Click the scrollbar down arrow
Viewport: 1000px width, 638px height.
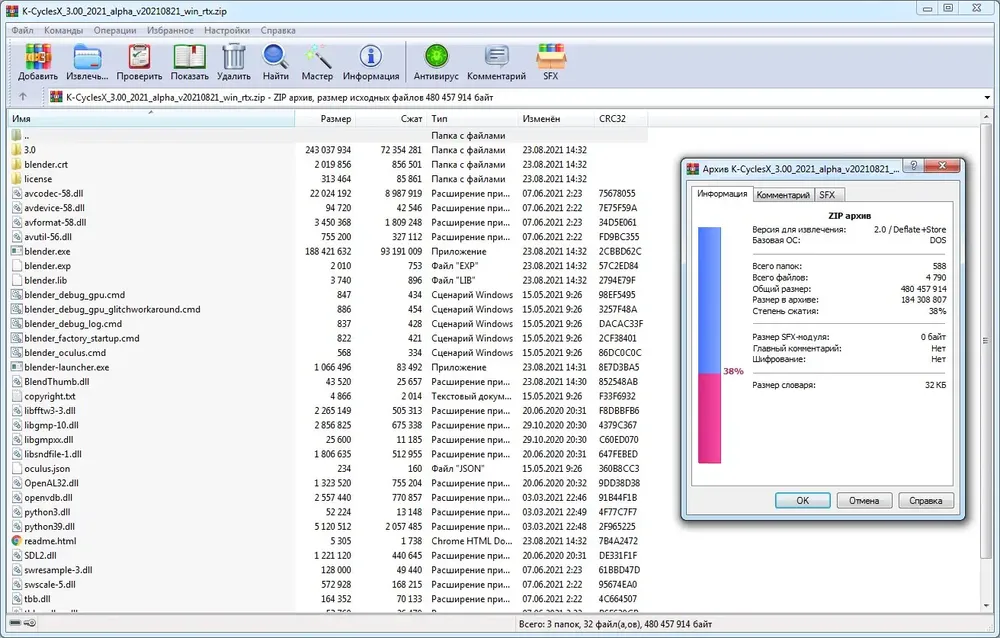[987, 605]
